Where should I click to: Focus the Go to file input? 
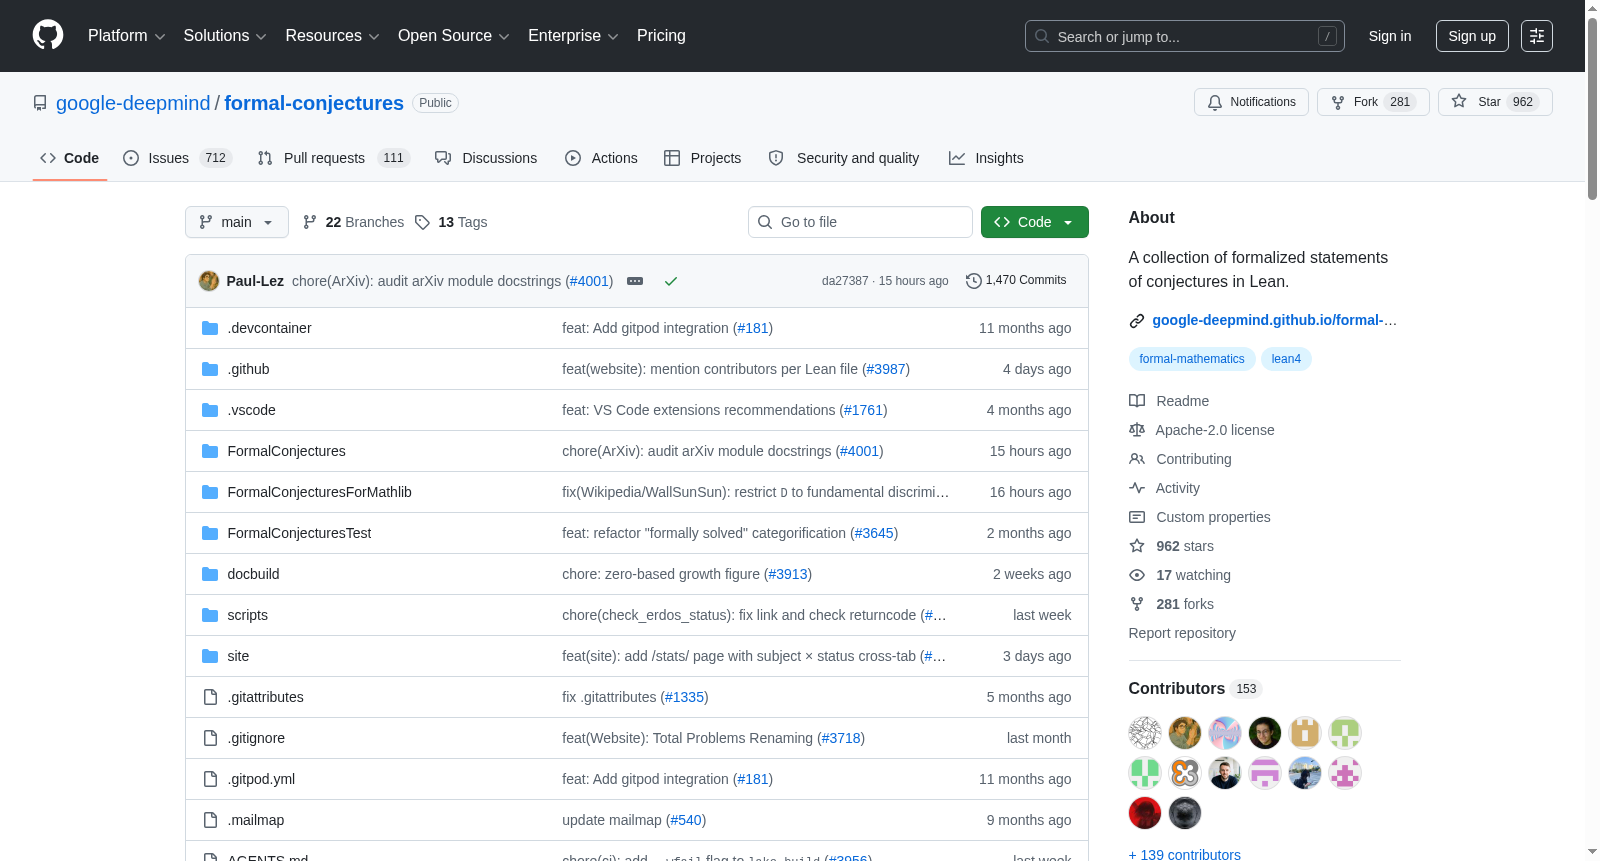860,222
